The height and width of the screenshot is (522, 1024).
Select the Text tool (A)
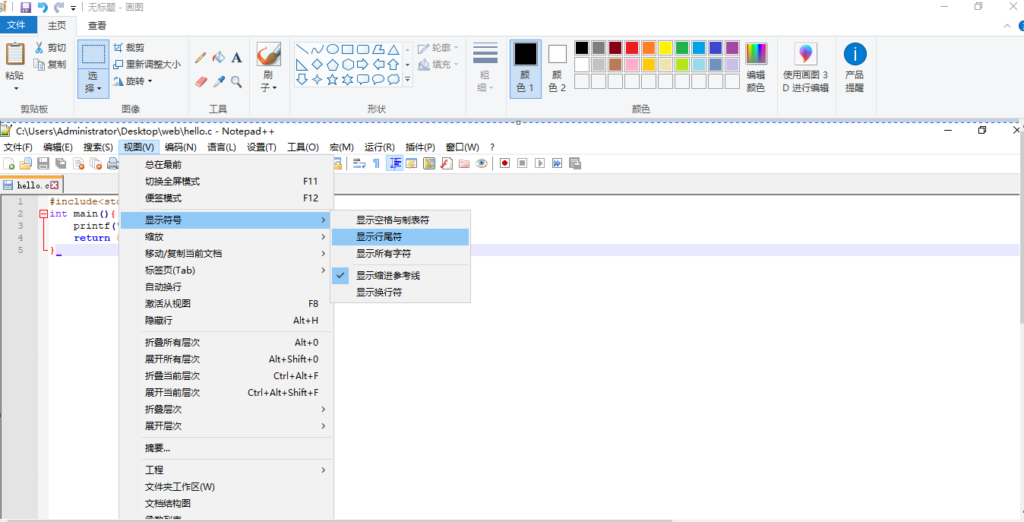tap(237, 58)
